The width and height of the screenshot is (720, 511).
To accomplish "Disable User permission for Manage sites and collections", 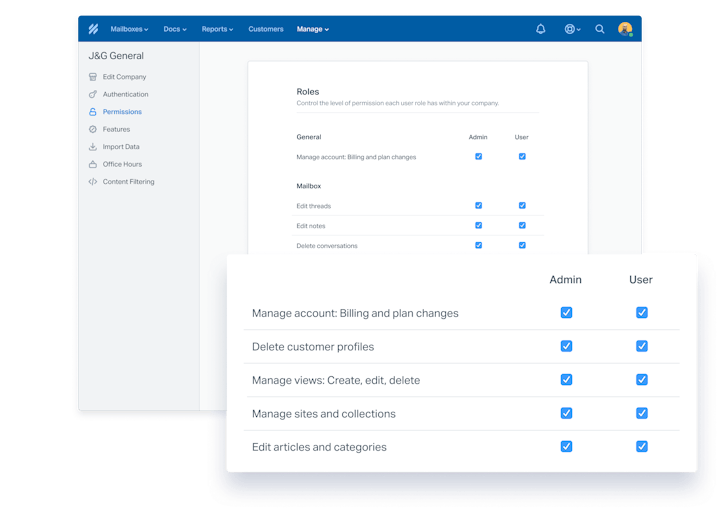I will point(641,413).
